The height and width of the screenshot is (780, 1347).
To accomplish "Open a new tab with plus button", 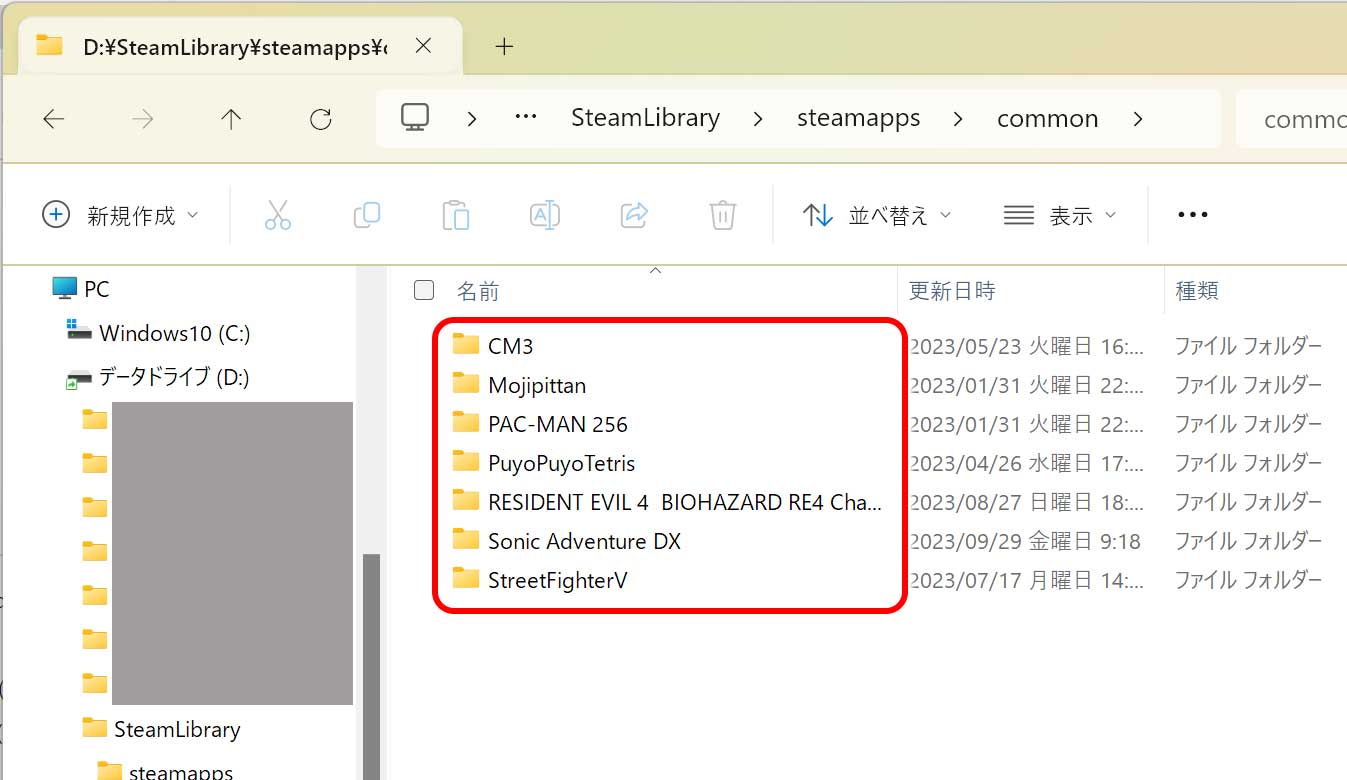I will click(x=505, y=46).
